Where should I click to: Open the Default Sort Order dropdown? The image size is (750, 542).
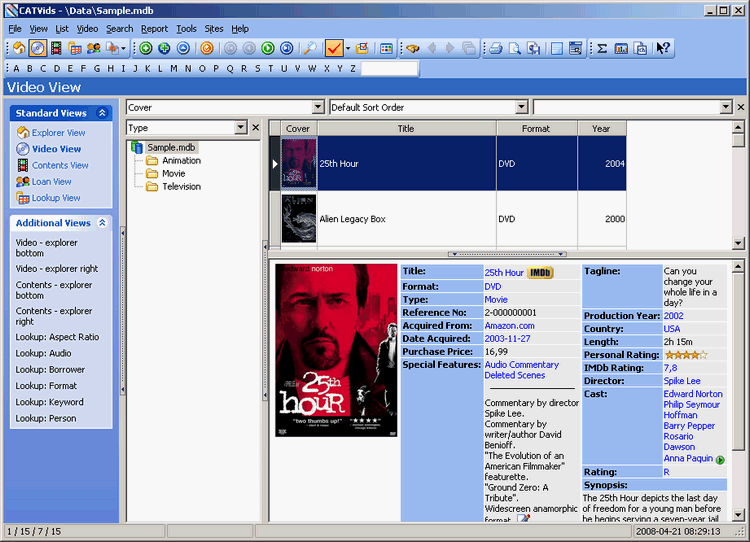pos(522,107)
